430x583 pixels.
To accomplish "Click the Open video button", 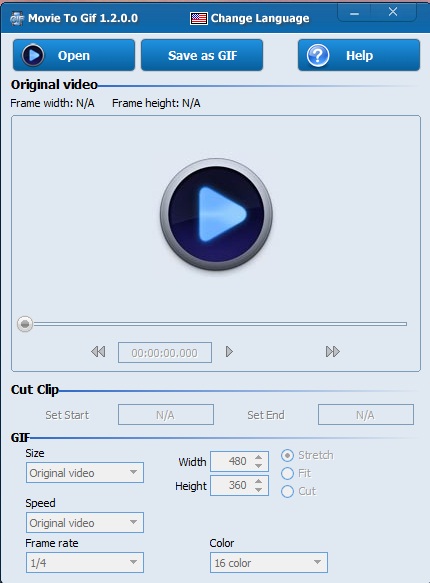I will [74, 55].
